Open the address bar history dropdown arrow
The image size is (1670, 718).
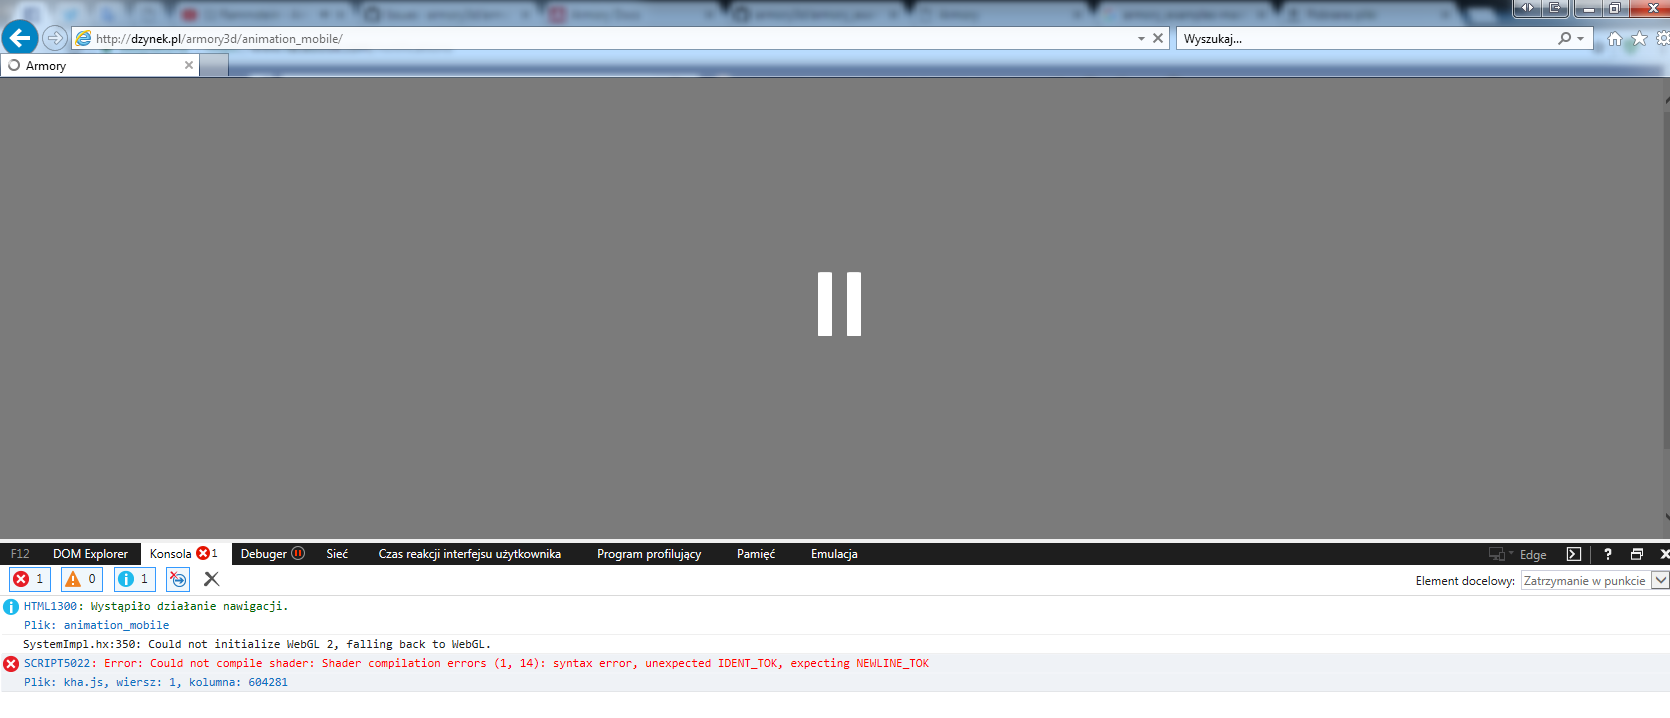(1141, 39)
